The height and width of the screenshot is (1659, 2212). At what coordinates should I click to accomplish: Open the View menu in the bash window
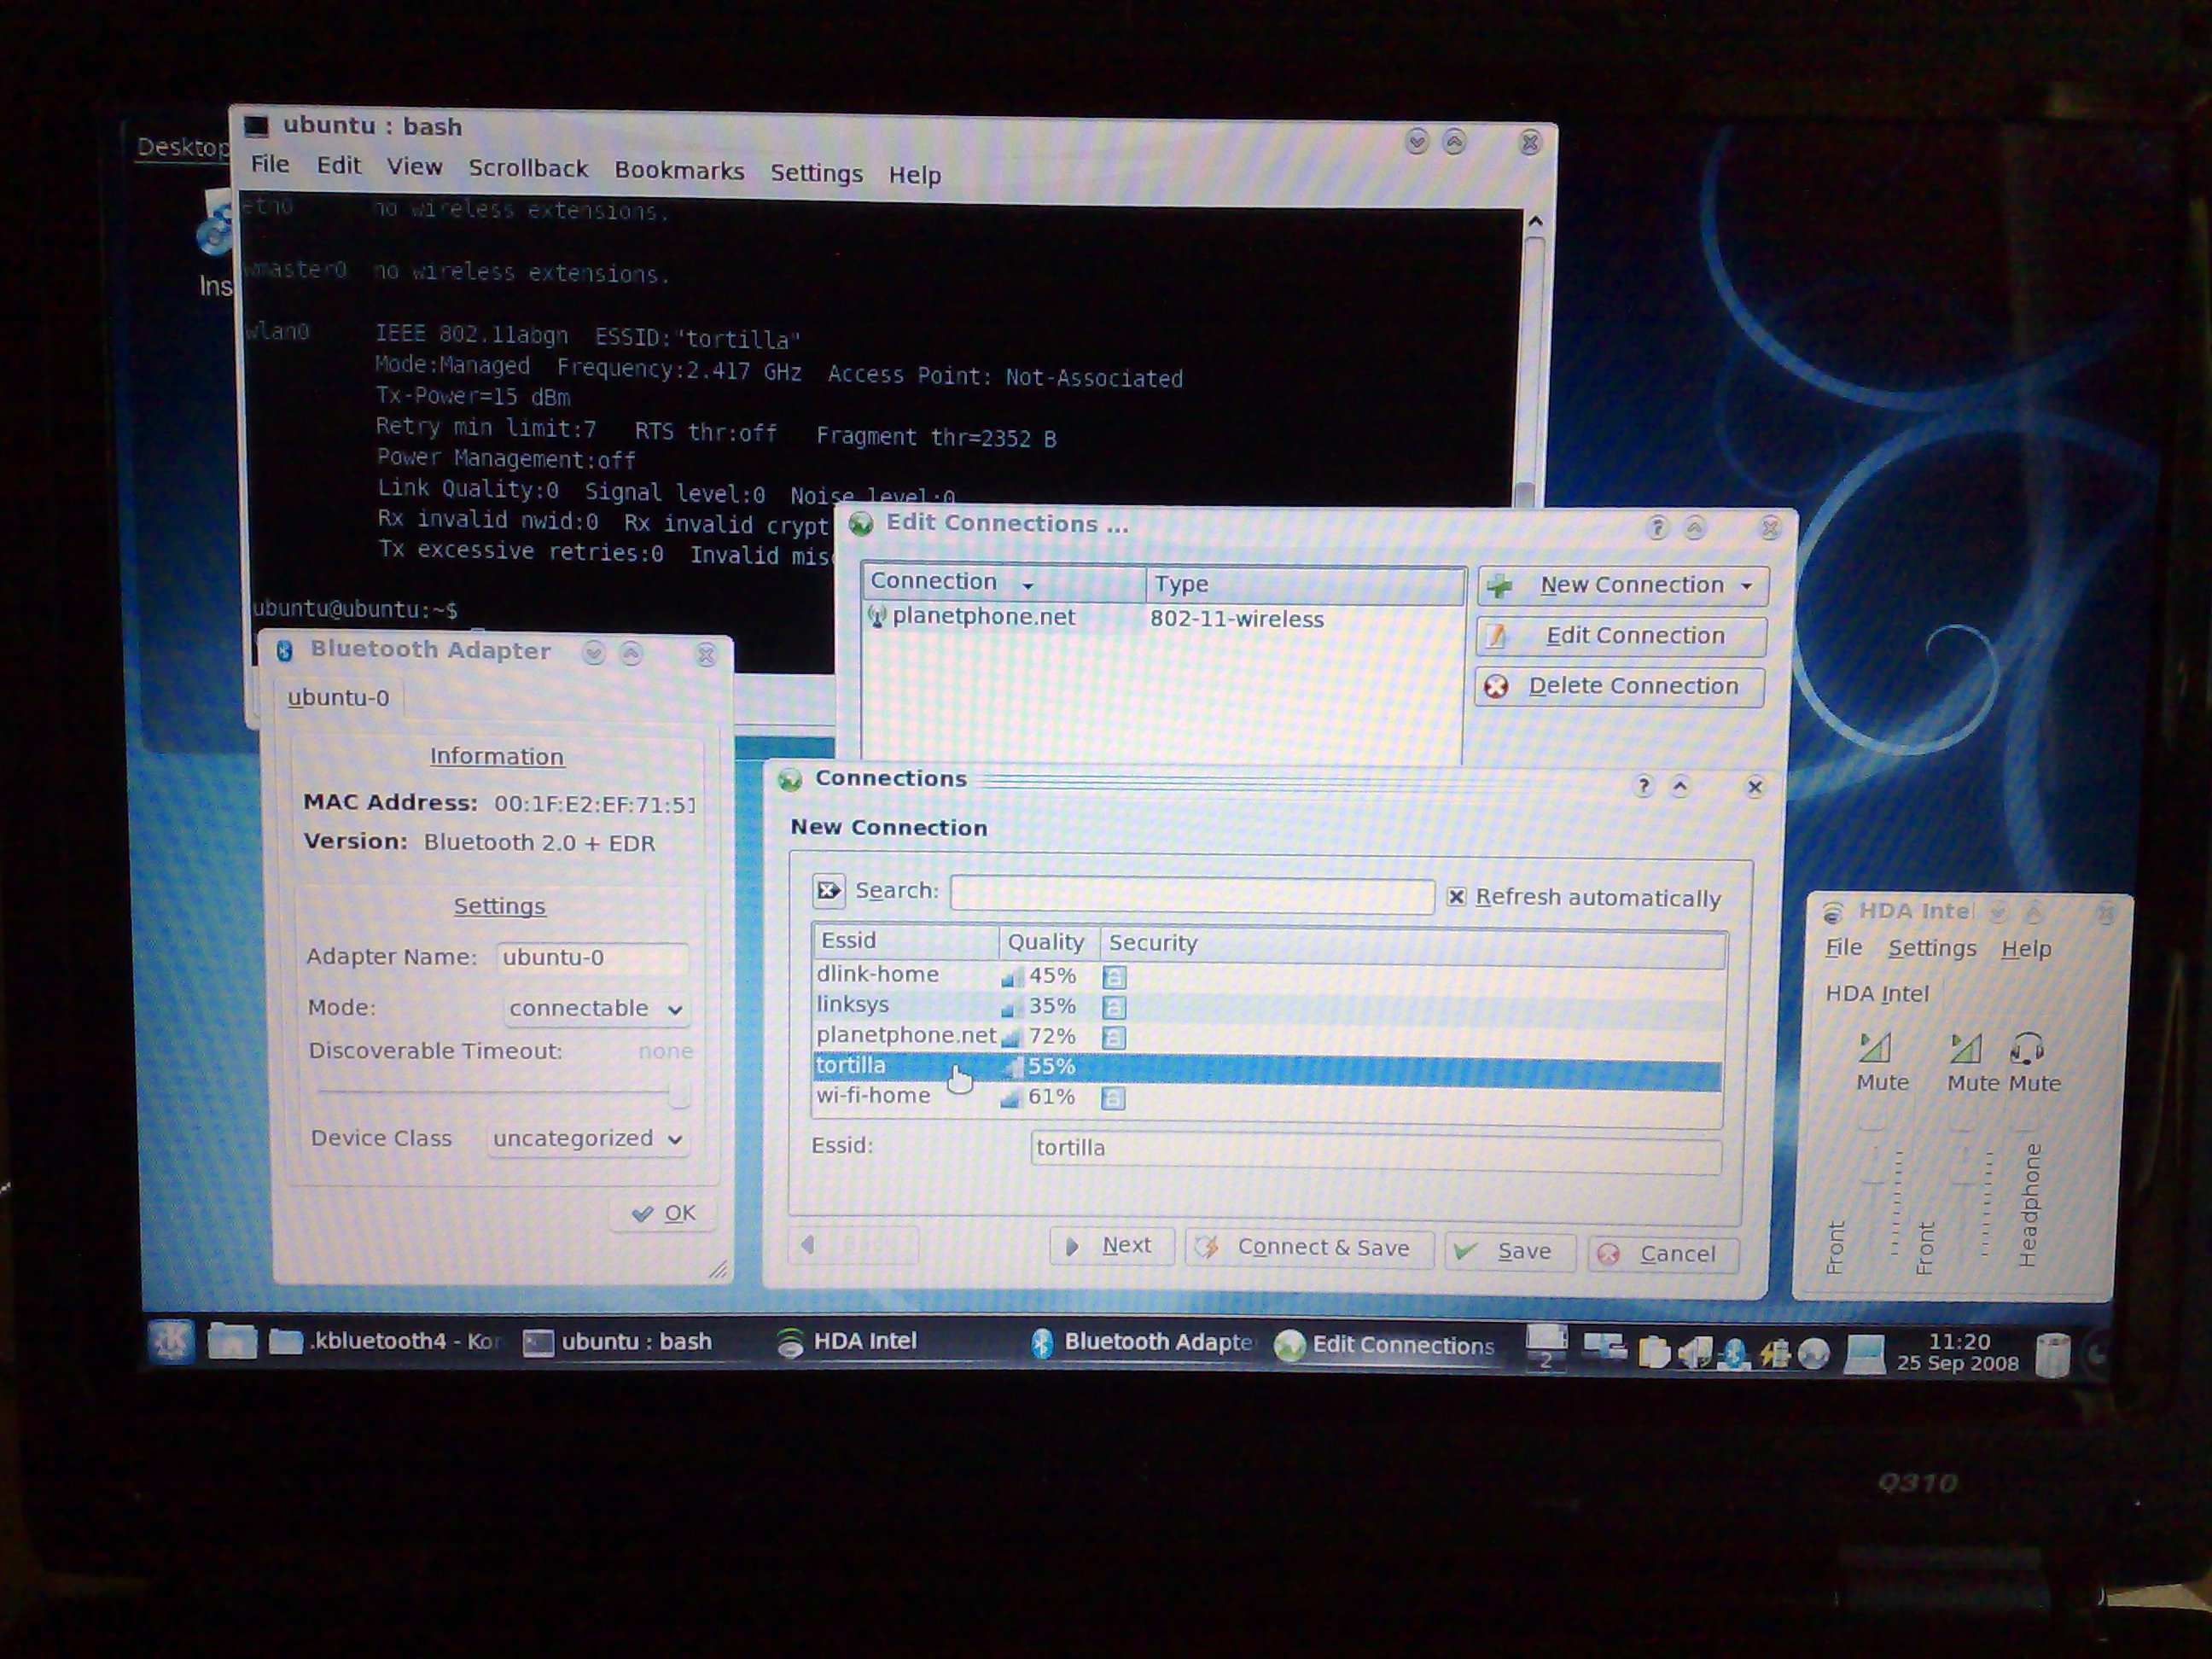pos(414,166)
